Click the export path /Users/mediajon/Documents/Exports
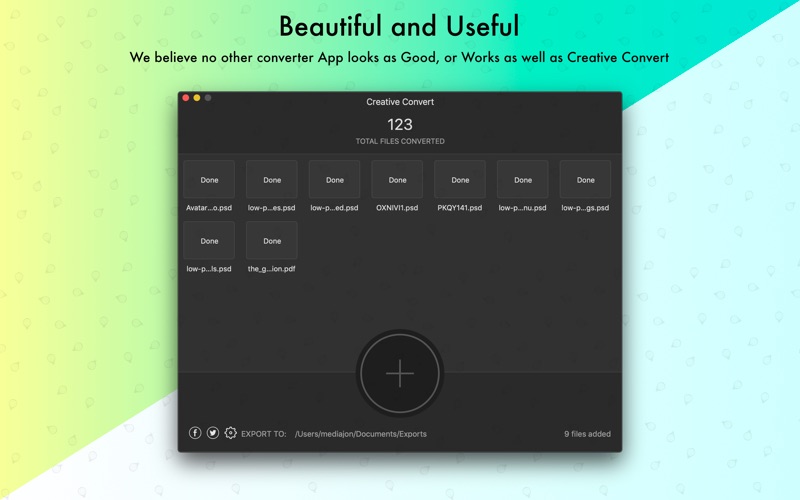Screen dimensions: 800x500 click(x=361, y=434)
